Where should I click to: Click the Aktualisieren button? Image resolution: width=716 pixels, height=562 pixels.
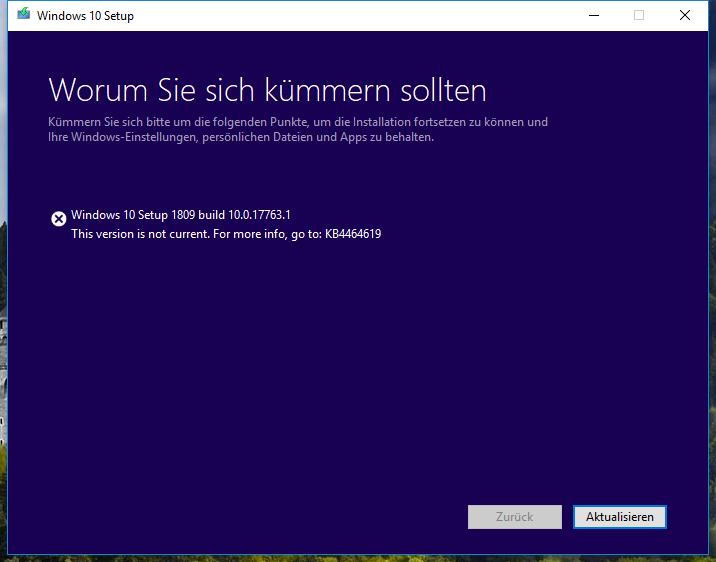click(x=620, y=517)
